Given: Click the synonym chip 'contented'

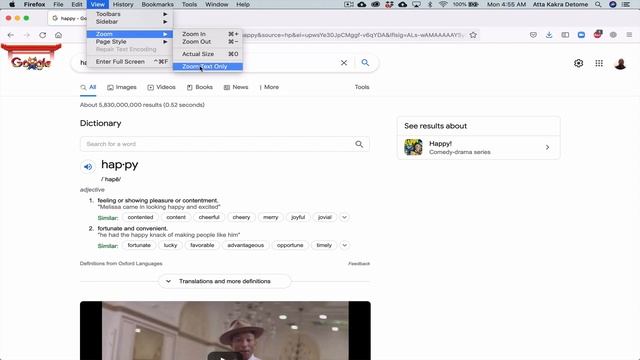Looking at the screenshot, I should point(140,218).
